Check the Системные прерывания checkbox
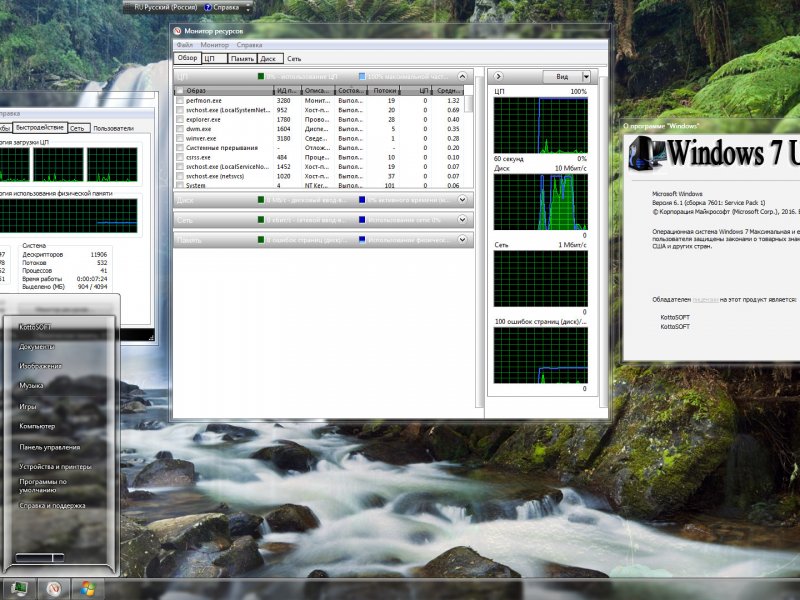The image size is (800, 600). pyautogui.click(x=180, y=148)
